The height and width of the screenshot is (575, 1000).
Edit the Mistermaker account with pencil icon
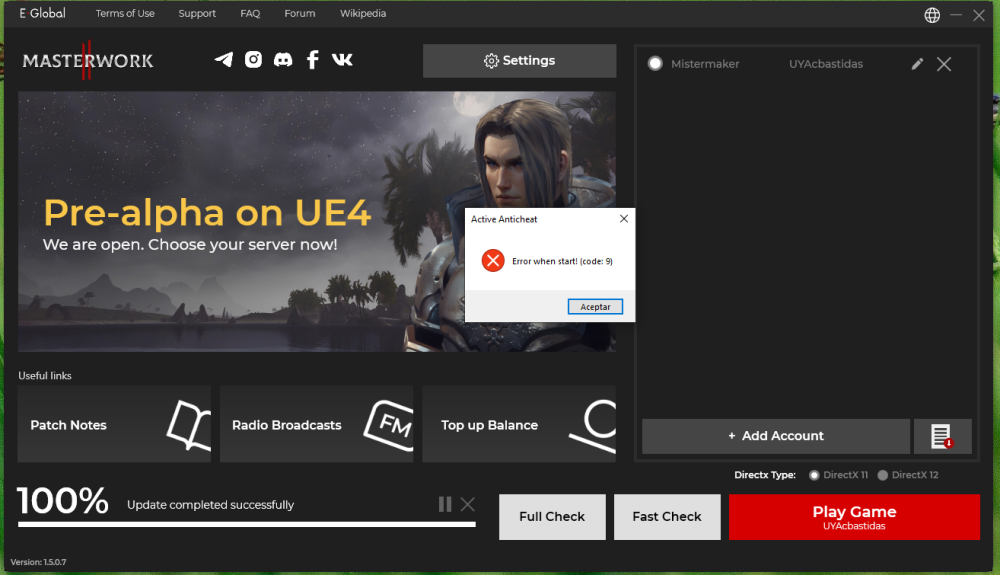(x=917, y=64)
